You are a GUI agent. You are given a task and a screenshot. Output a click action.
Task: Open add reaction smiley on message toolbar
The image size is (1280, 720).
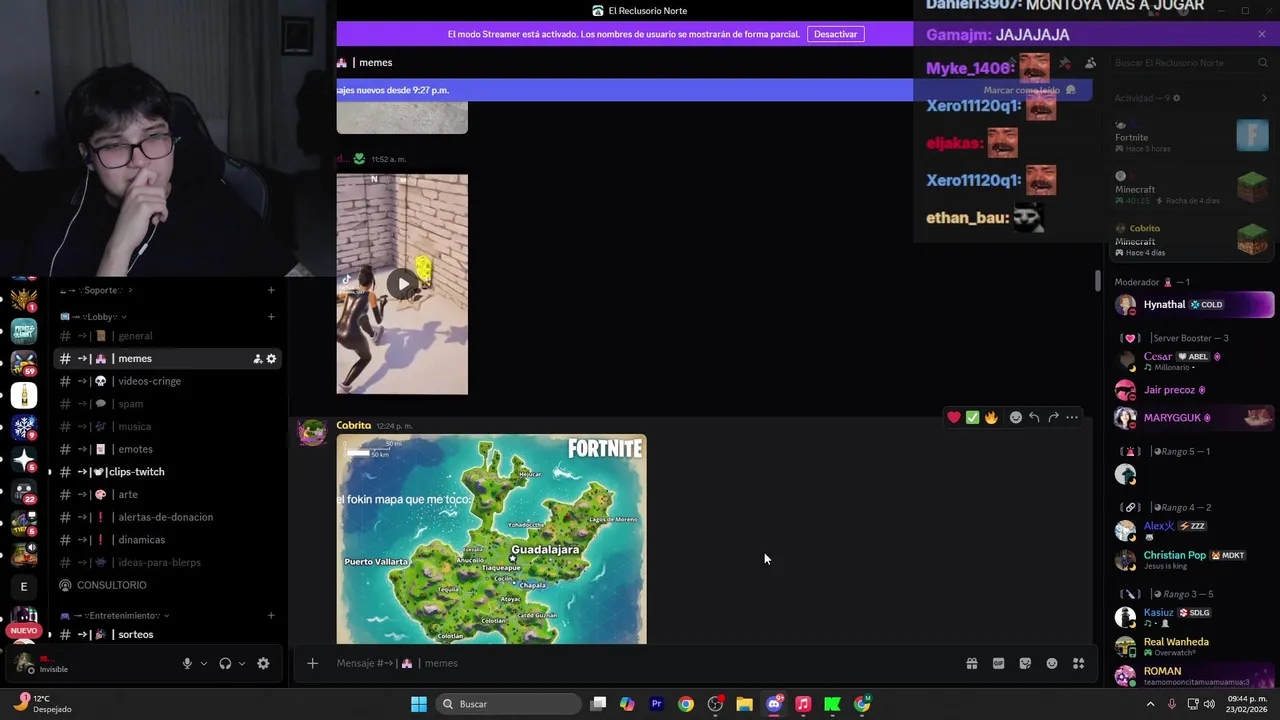pos(1016,417)
